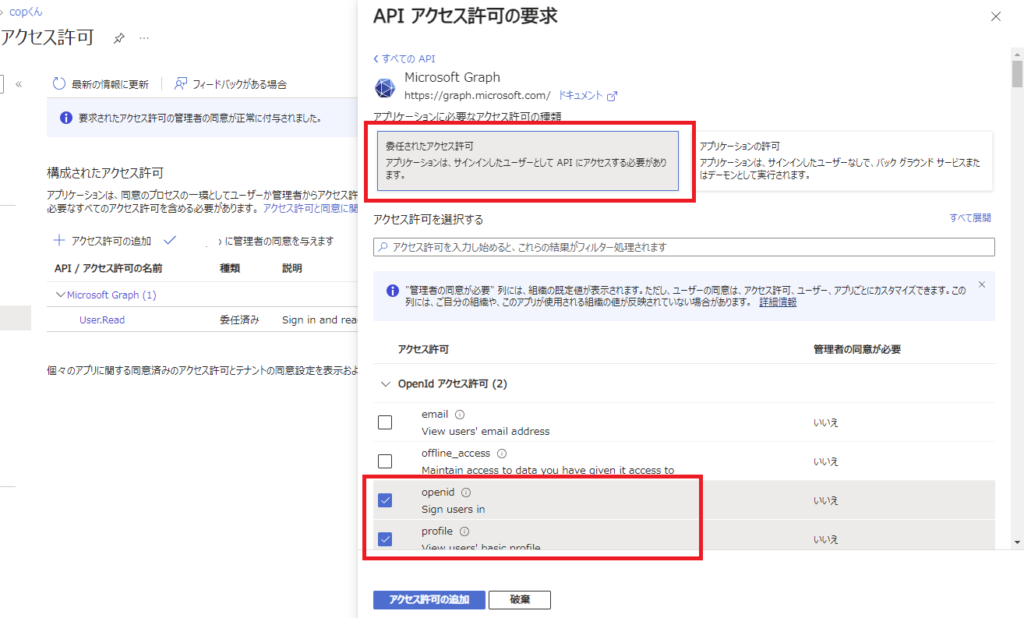This screenshot has height=618, width=1024.
Task: Click the feedback person icon
Action: (181, 84)
